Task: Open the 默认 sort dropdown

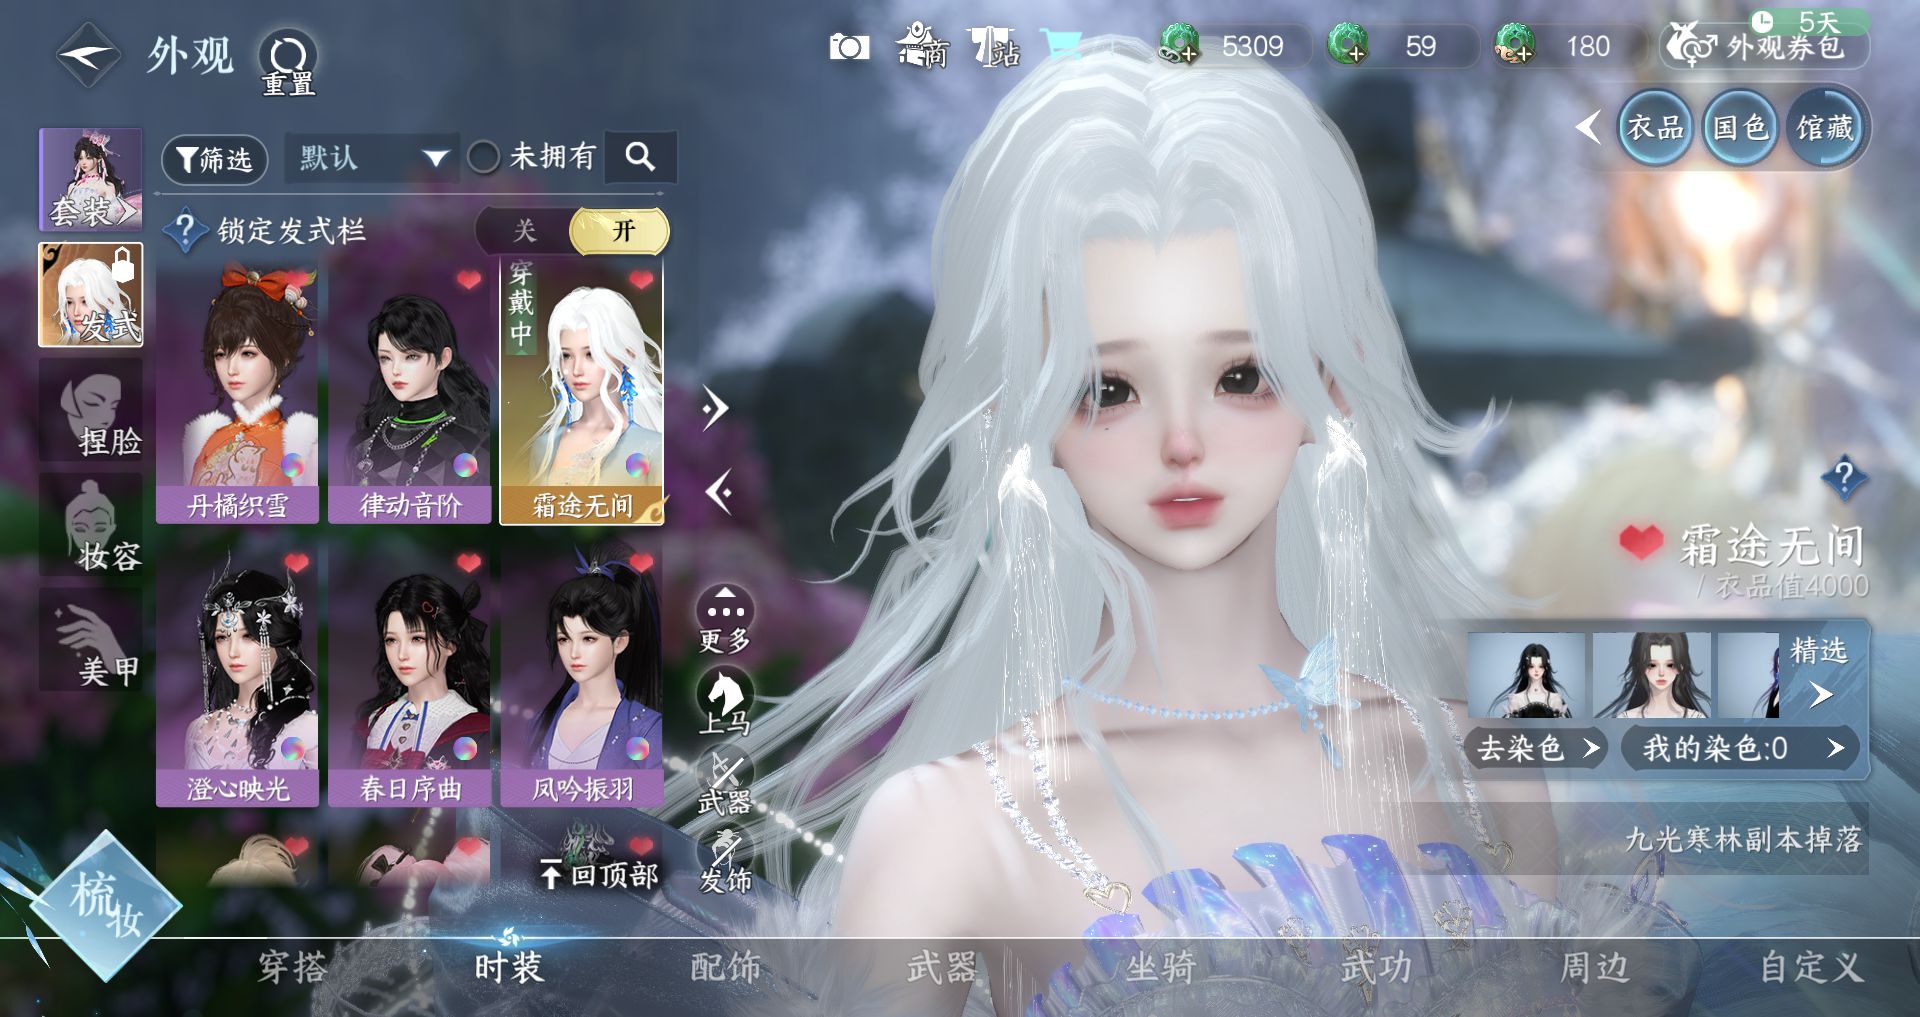Action: click(x=370, y=158)
